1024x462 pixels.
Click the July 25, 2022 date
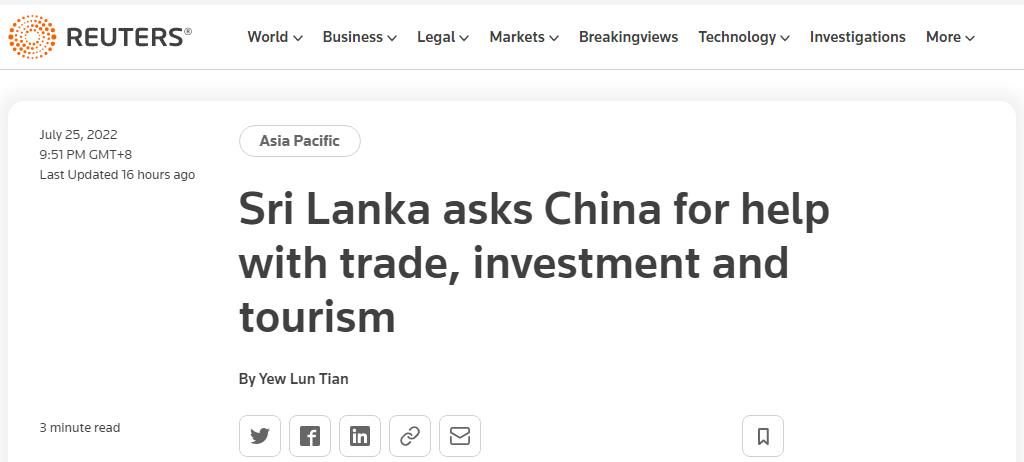tap(78, 135)
